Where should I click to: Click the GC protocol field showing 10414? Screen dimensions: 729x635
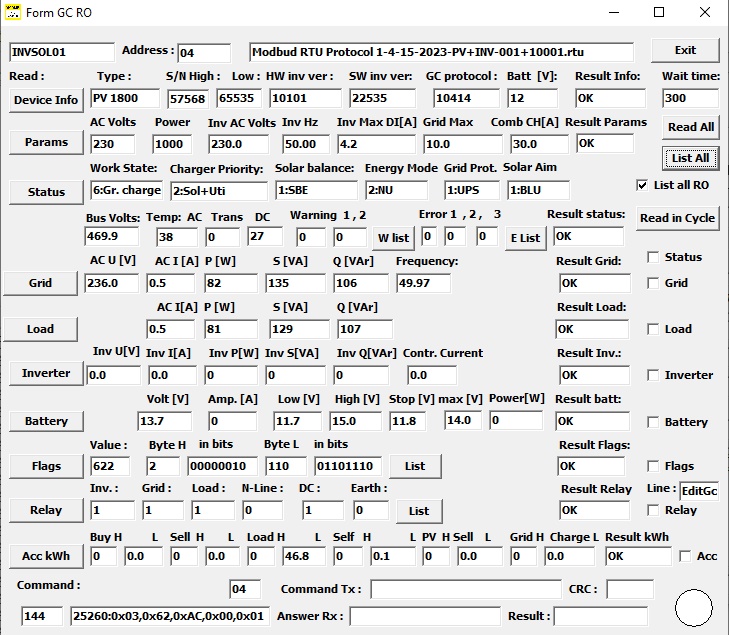(x=467, y=98)
